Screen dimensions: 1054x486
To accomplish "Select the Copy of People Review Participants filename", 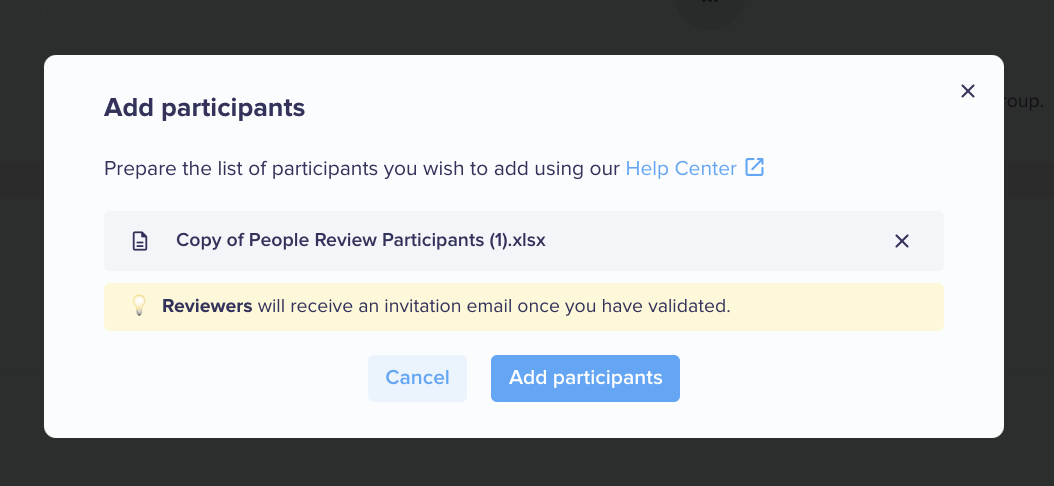I will coord(360,240).
